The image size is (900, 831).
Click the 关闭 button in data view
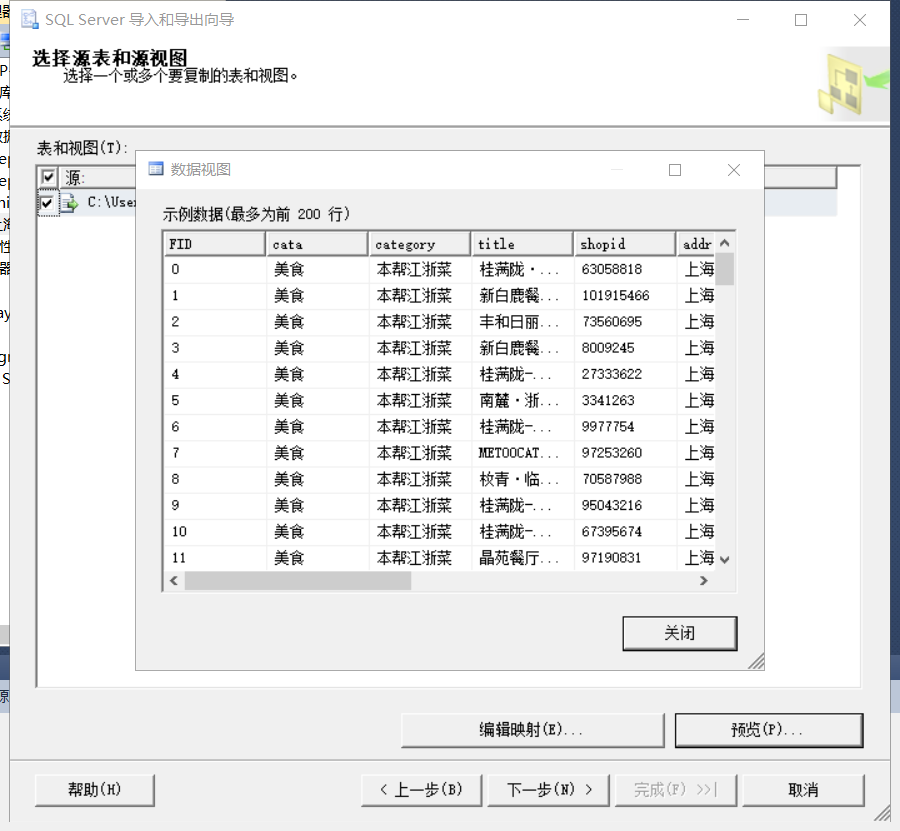pyautogui.click(x=680, y=633)
